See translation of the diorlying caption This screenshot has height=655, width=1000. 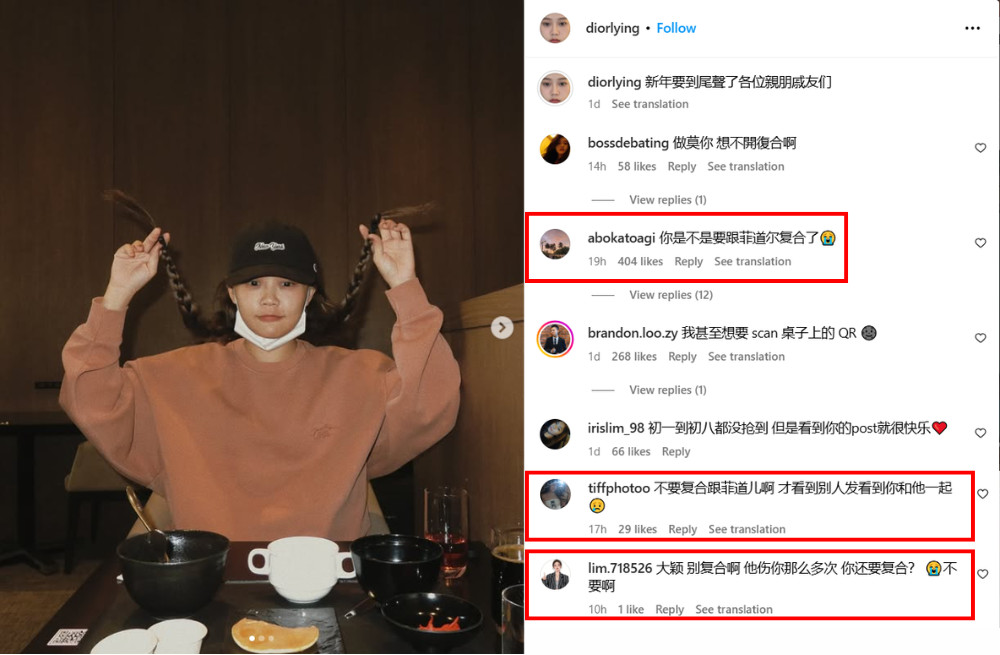[x=650, y=104]
